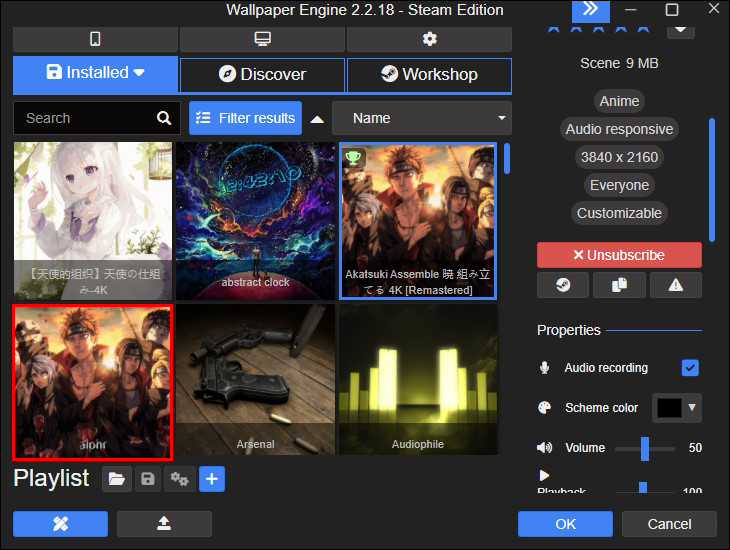The image size is (730, 550).
Task: Click the 'Properties' heading
Action: (568, 330)
